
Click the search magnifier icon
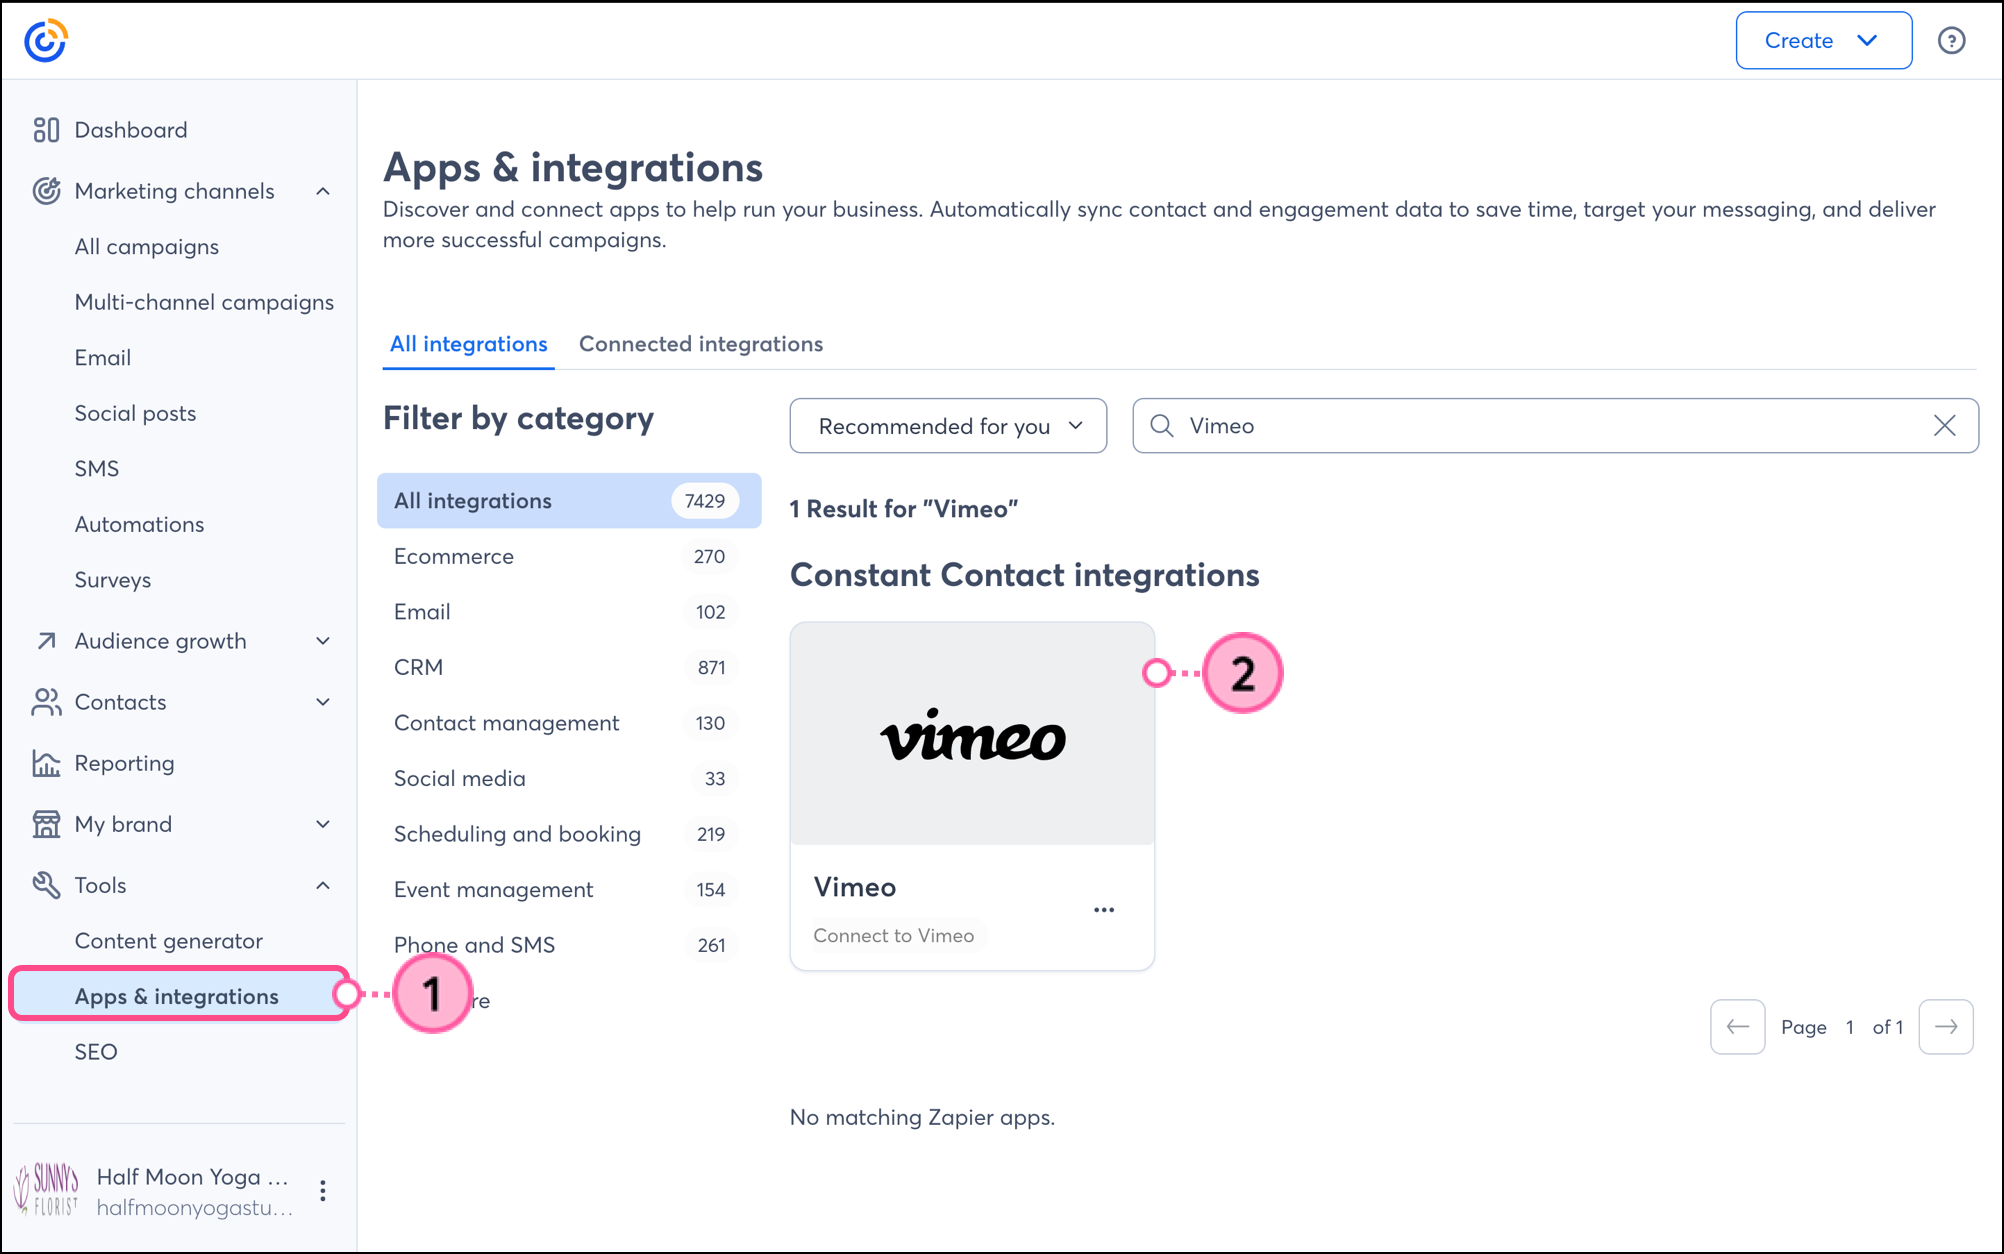pyautogui.click(x=1162, y=426)
